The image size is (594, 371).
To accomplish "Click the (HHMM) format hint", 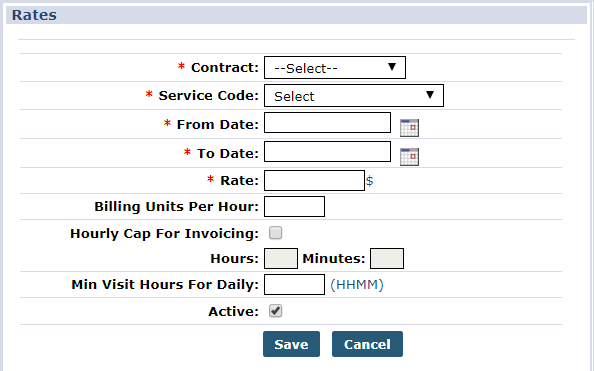I will point(357,284).
